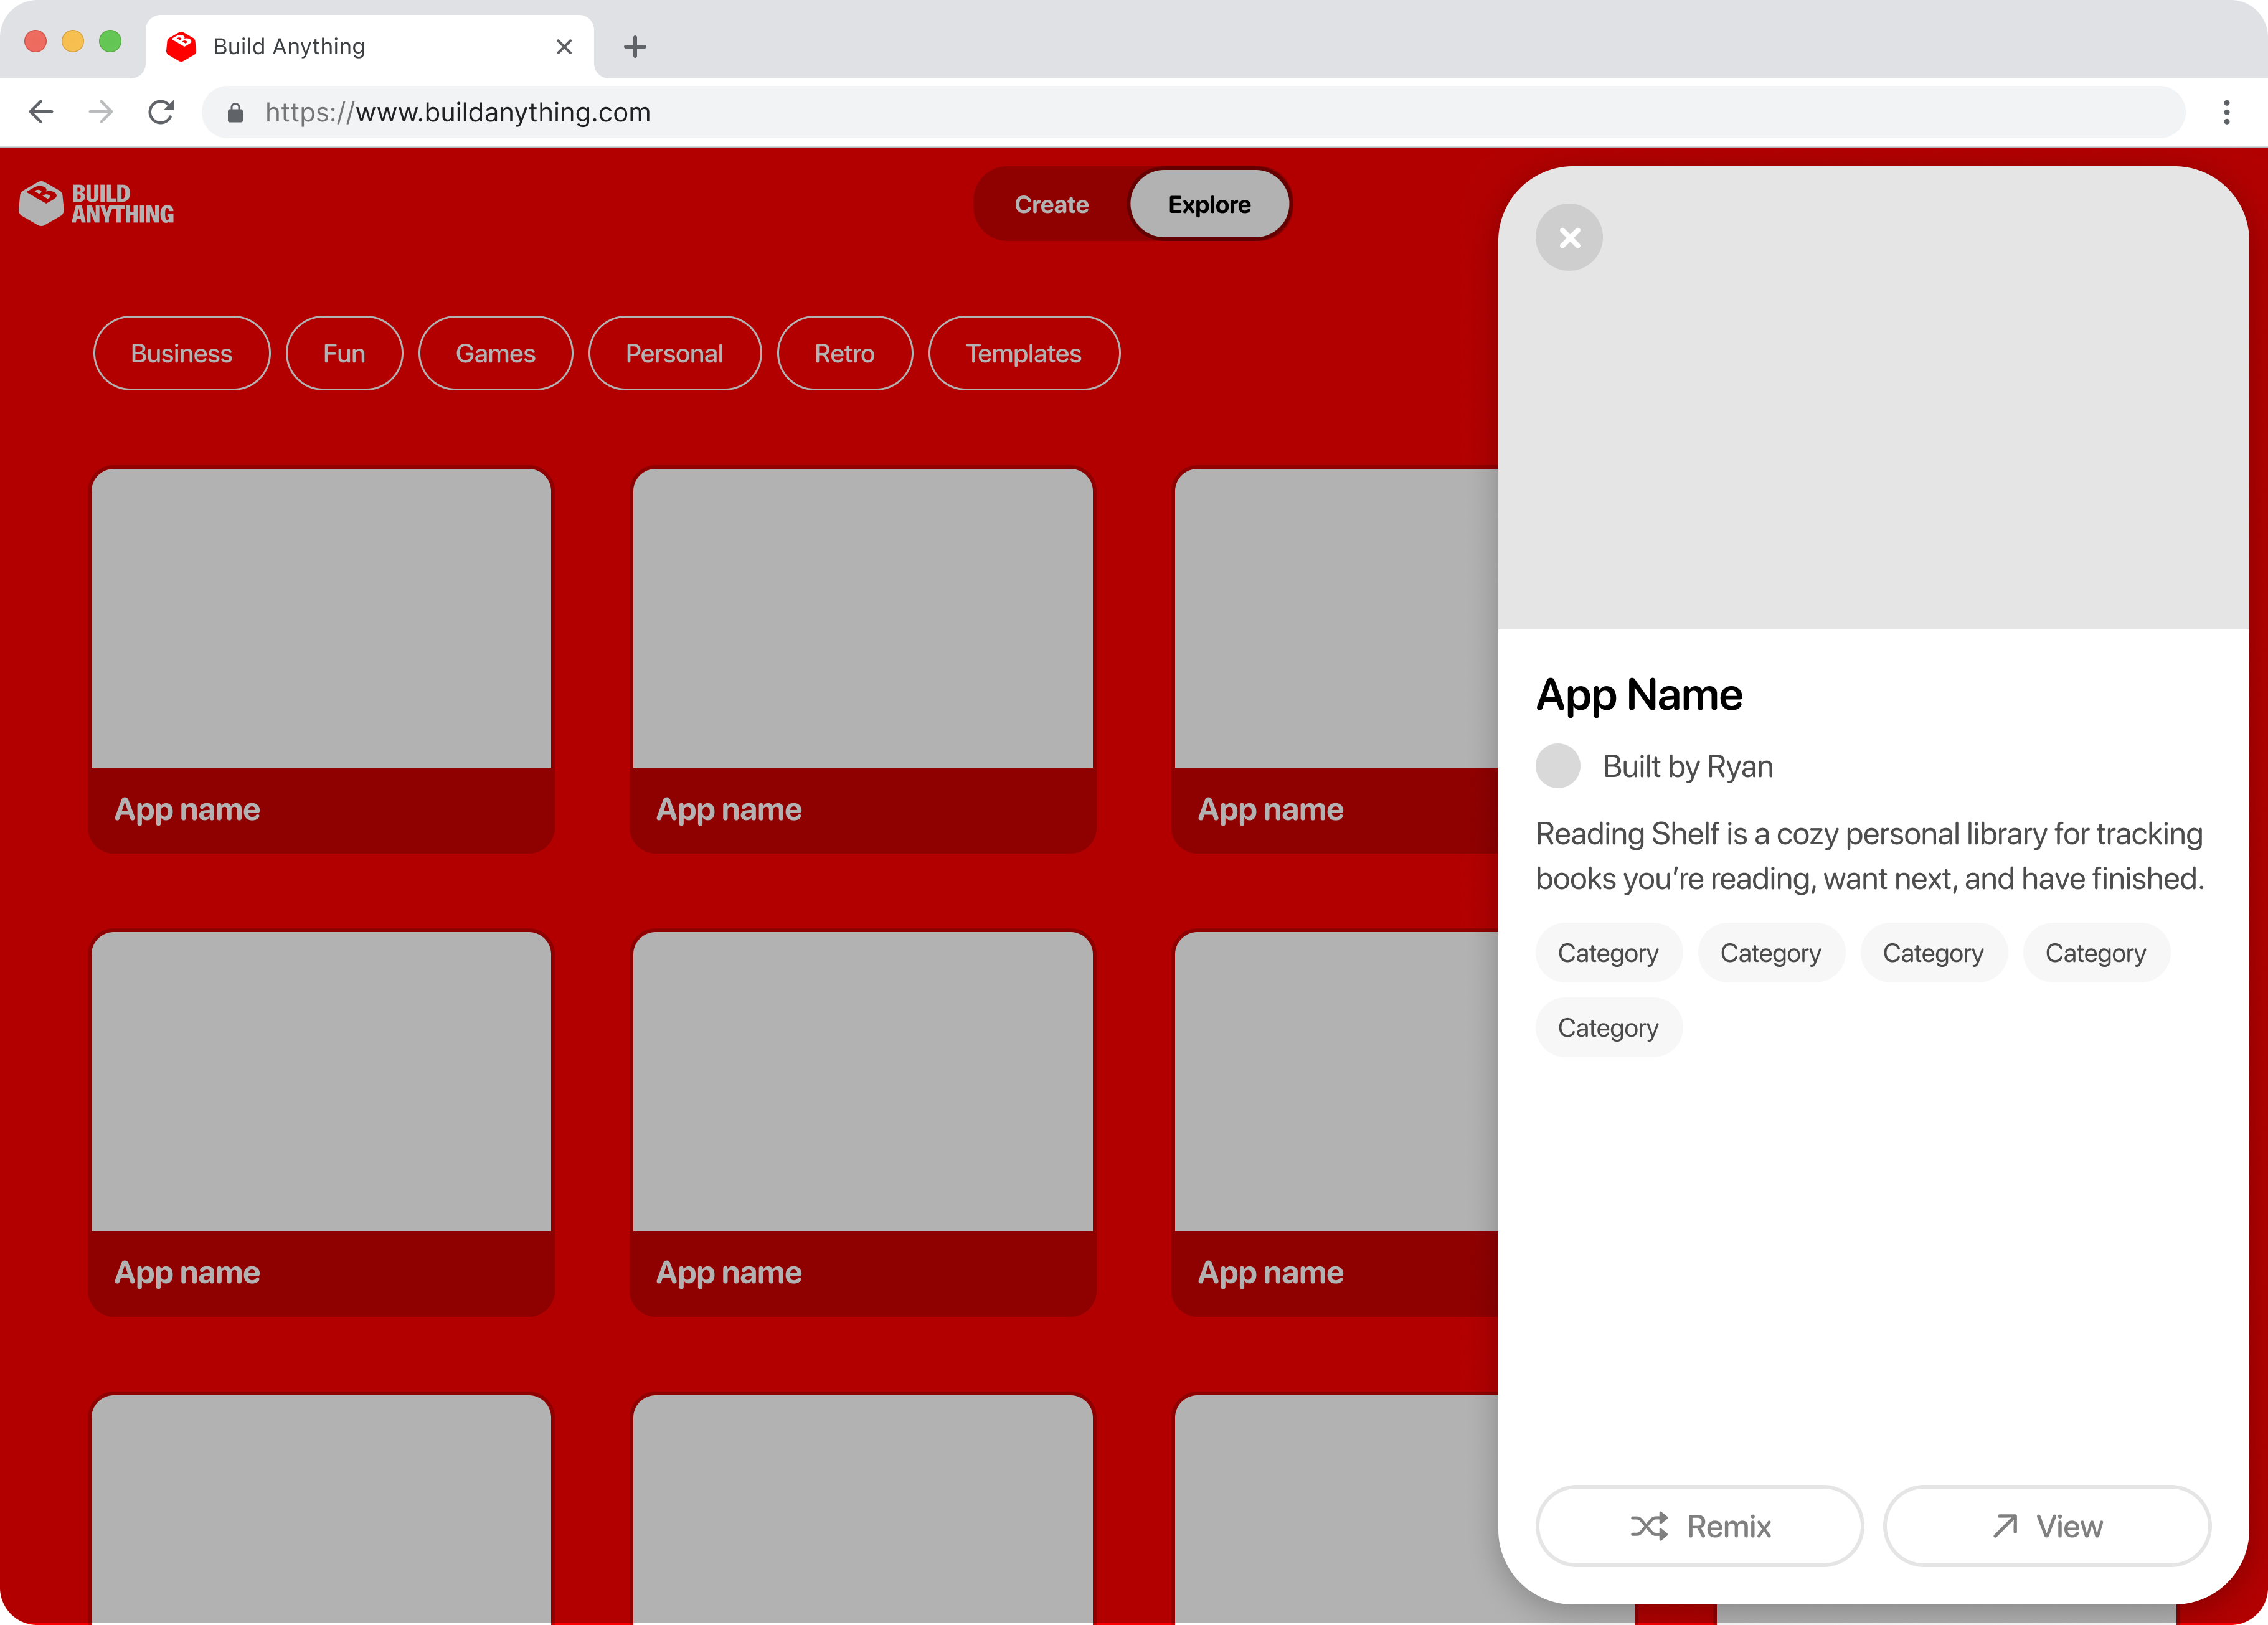
Task: Filter apps by Business
Action: pos(182,353)
